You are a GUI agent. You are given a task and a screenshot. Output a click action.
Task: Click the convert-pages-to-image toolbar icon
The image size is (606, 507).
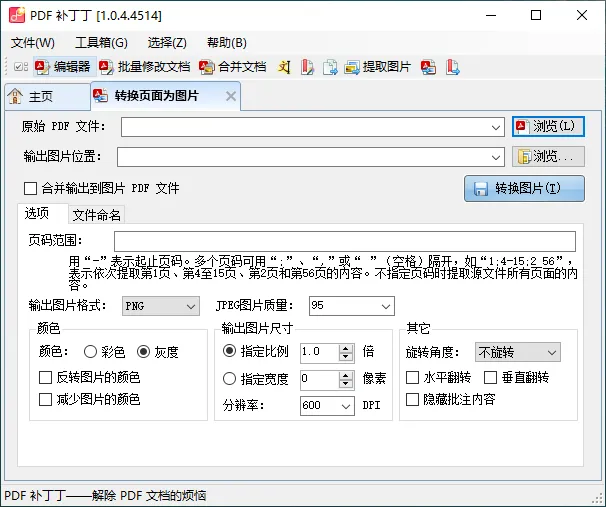tap(429, 67)
